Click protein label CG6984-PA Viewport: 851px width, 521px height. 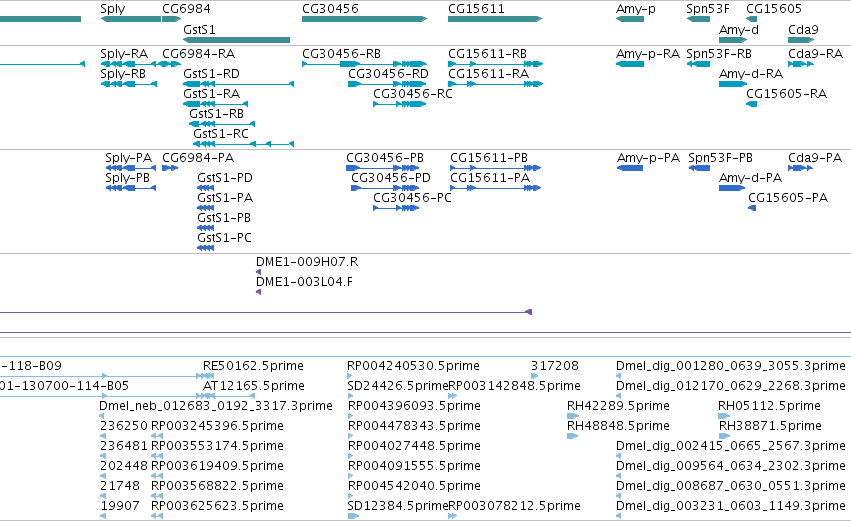pos(198,158)
